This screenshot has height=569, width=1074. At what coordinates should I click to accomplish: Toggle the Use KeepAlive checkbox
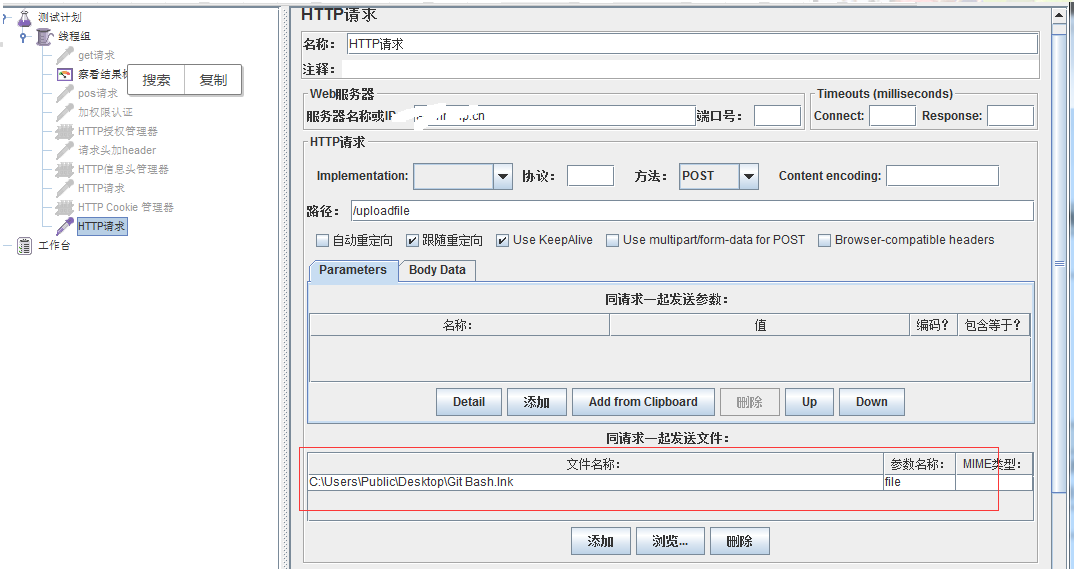(x=503, y=240)
